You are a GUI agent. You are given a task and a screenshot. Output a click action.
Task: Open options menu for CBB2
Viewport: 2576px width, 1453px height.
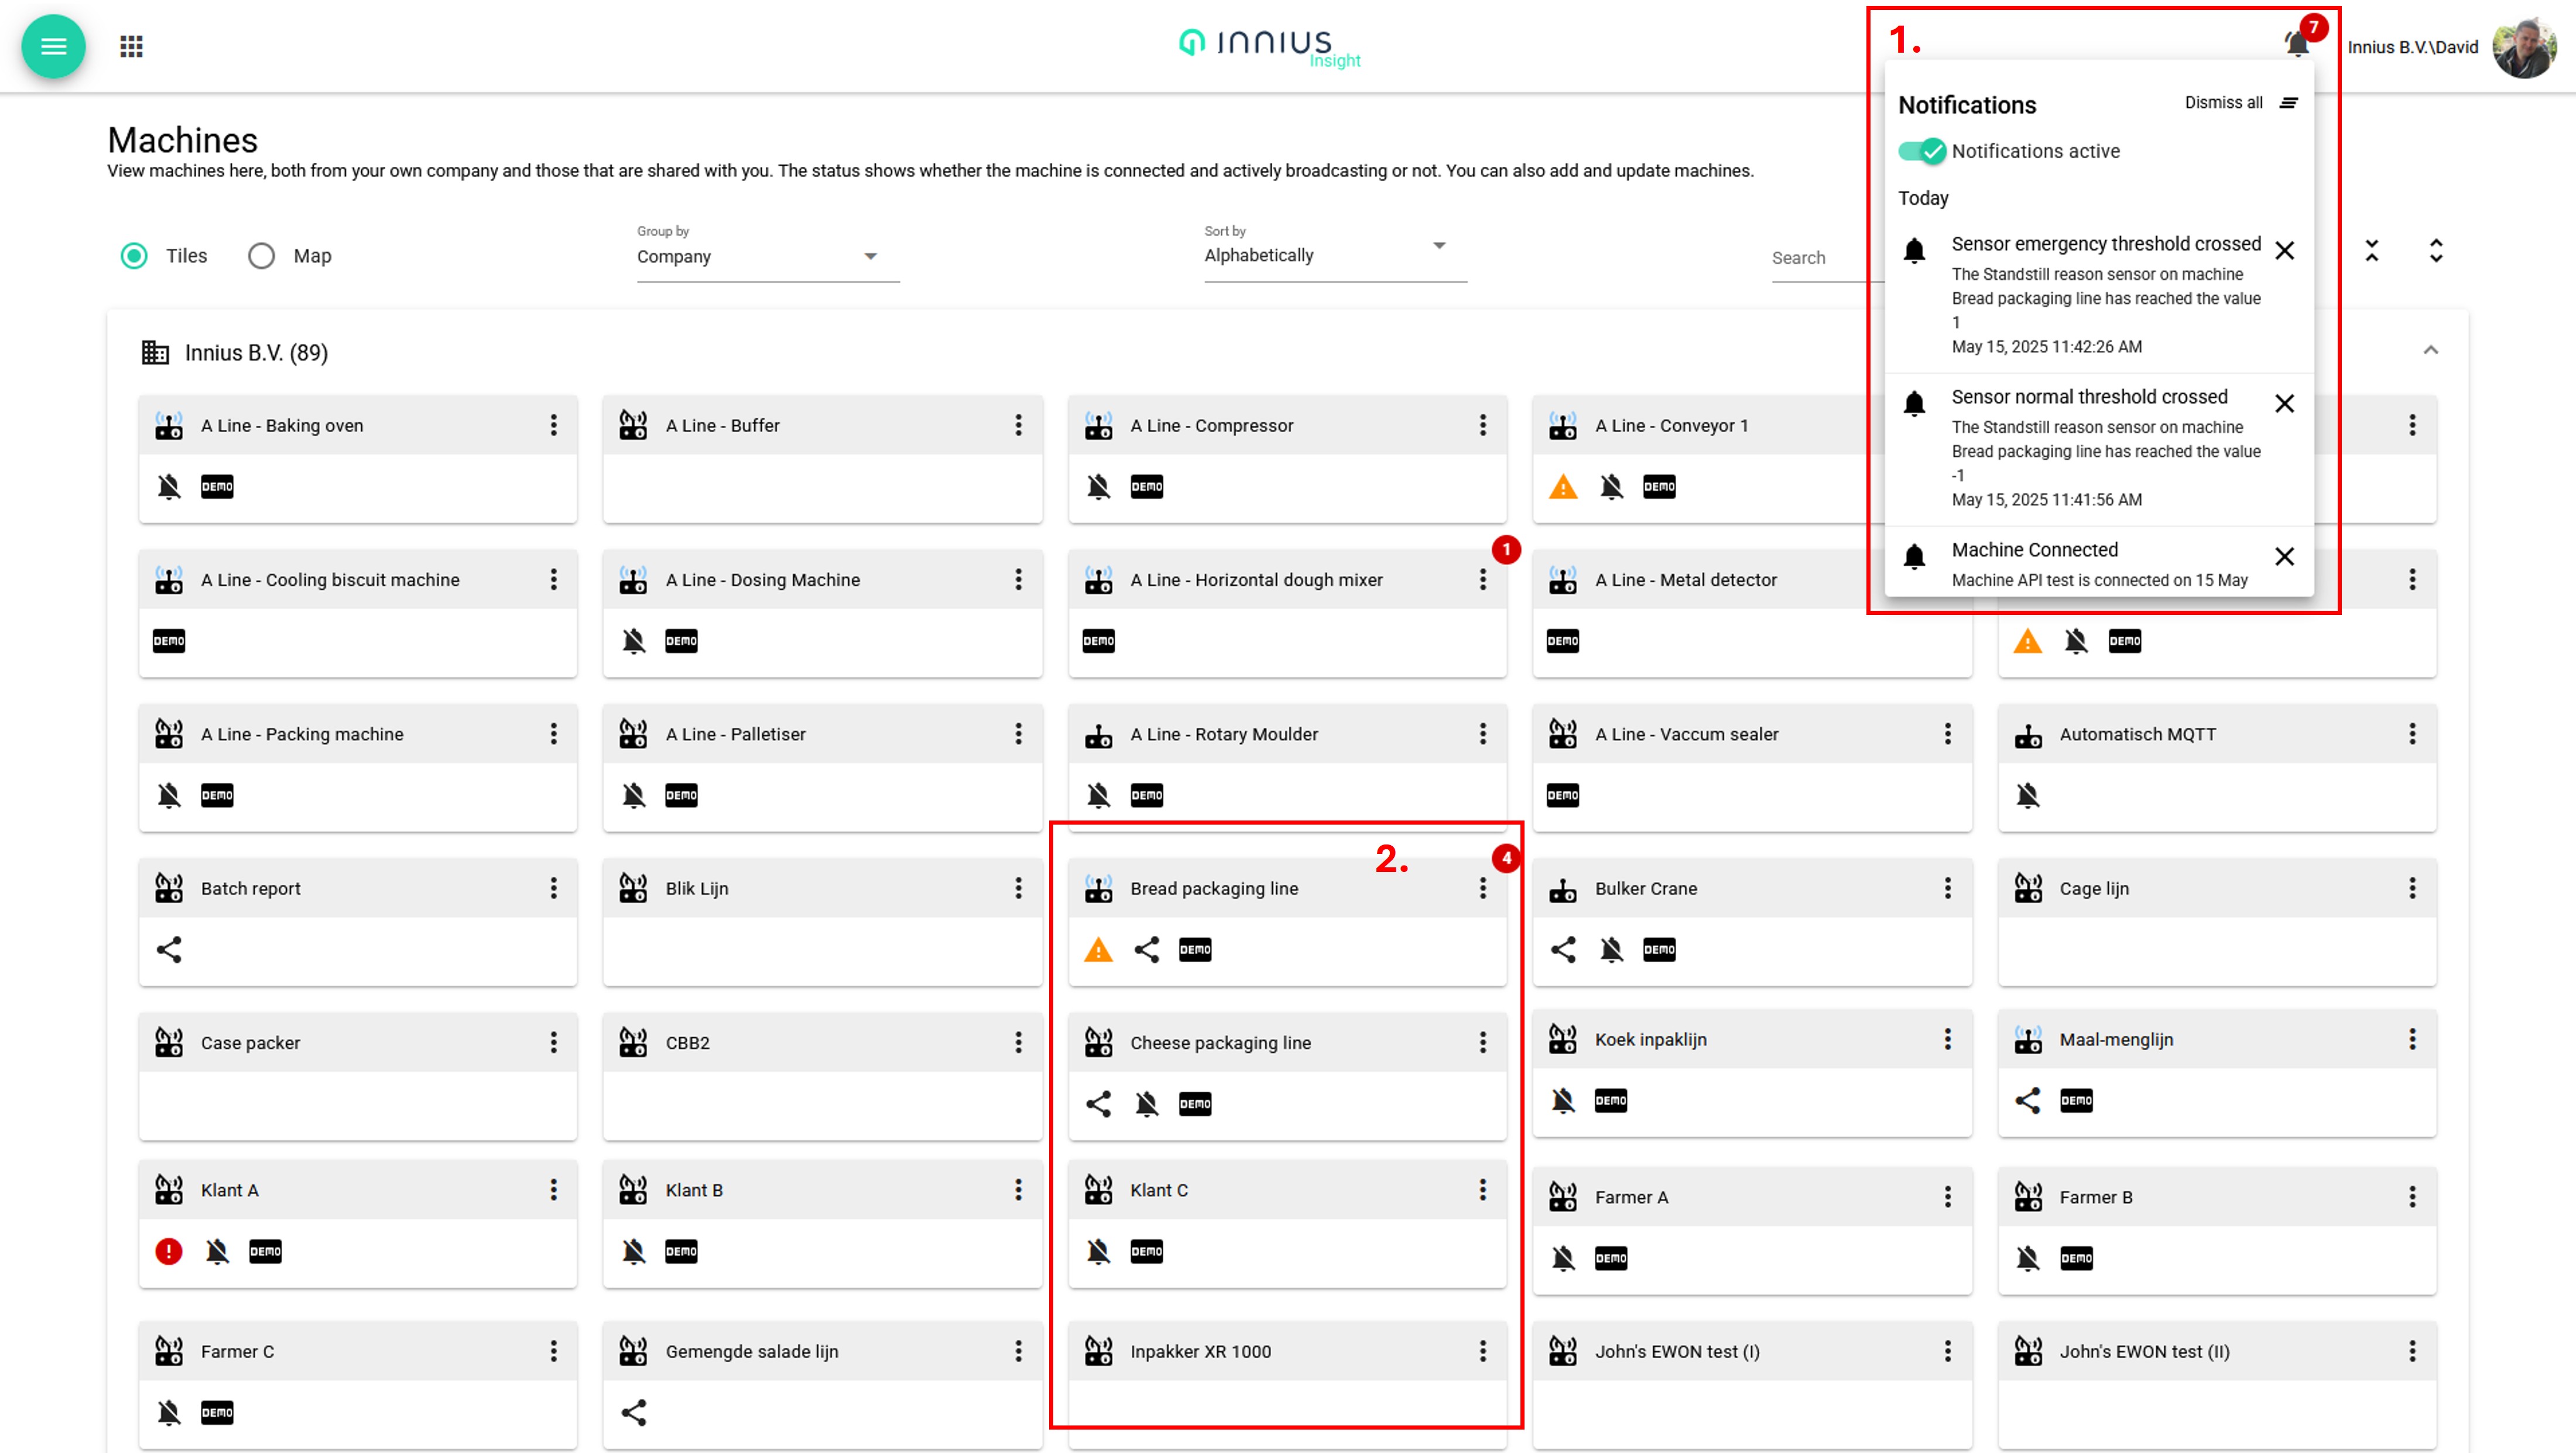point(1018,1042)
